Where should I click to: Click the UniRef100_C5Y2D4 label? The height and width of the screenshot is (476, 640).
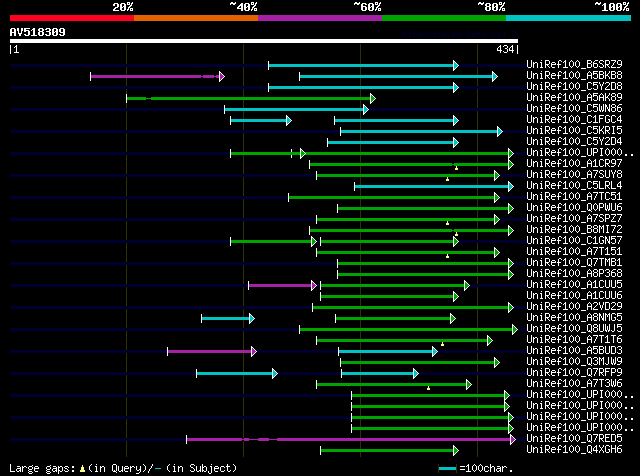[574, 141]
